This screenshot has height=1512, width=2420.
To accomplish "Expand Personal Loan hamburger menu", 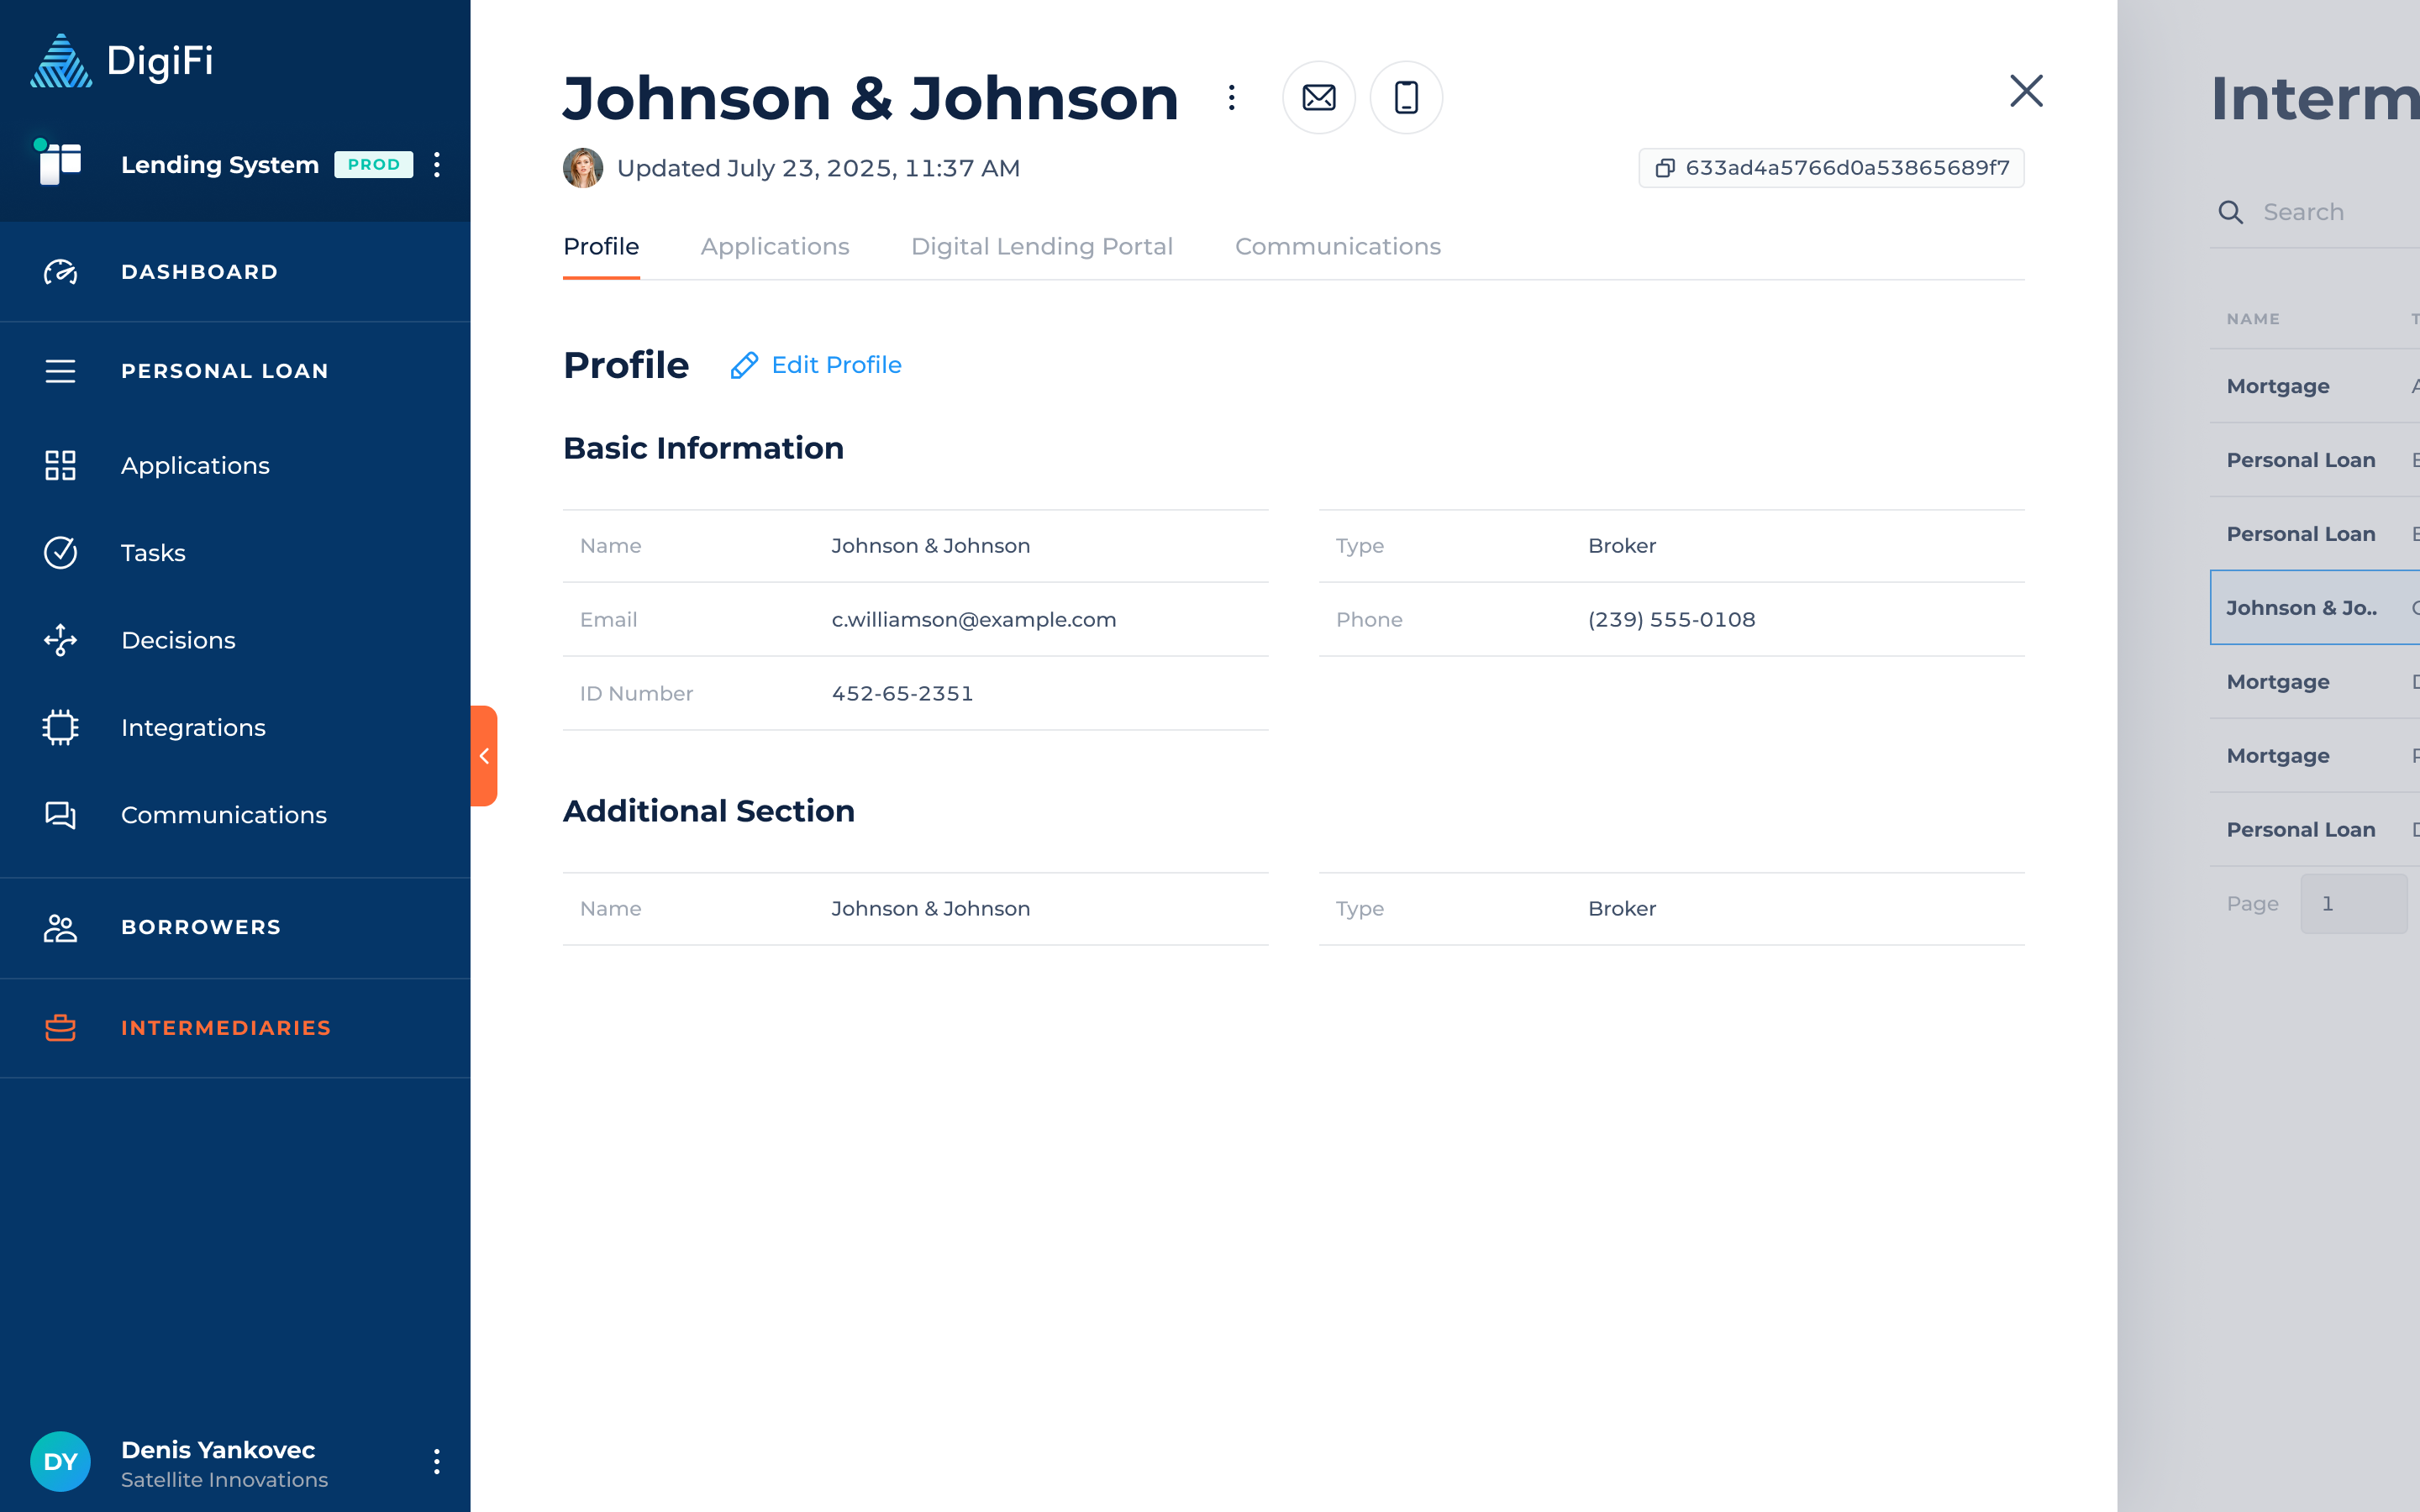I will [60, 371].
